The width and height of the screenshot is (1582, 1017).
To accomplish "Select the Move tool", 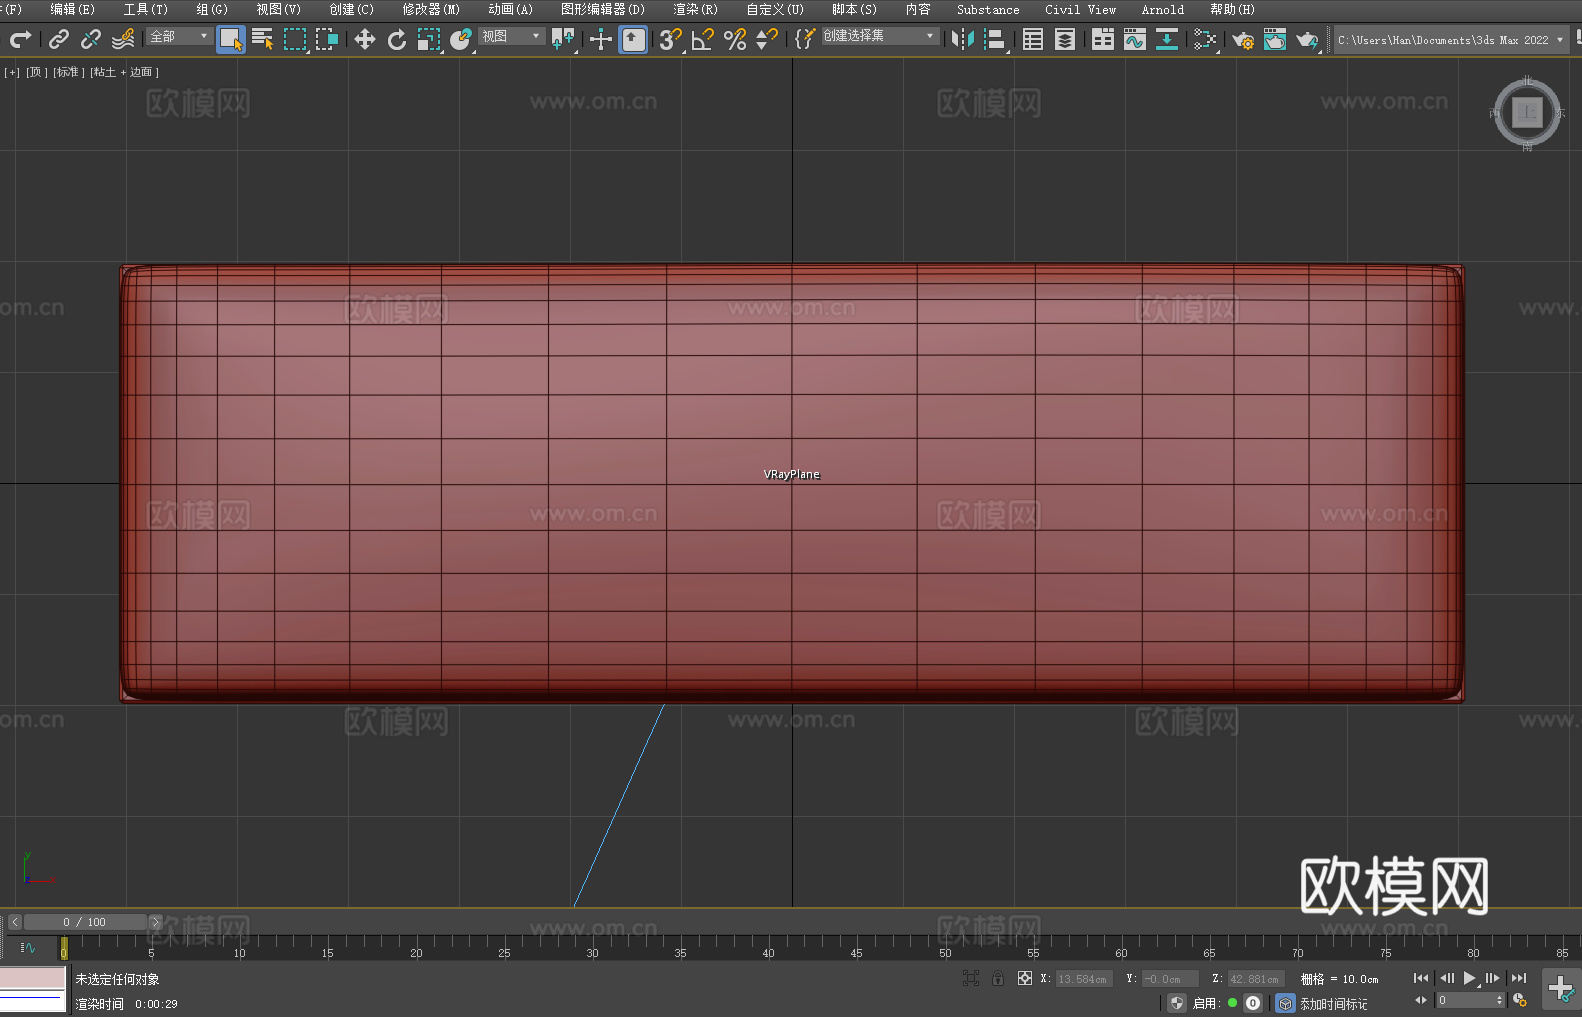I will point(365,39).
